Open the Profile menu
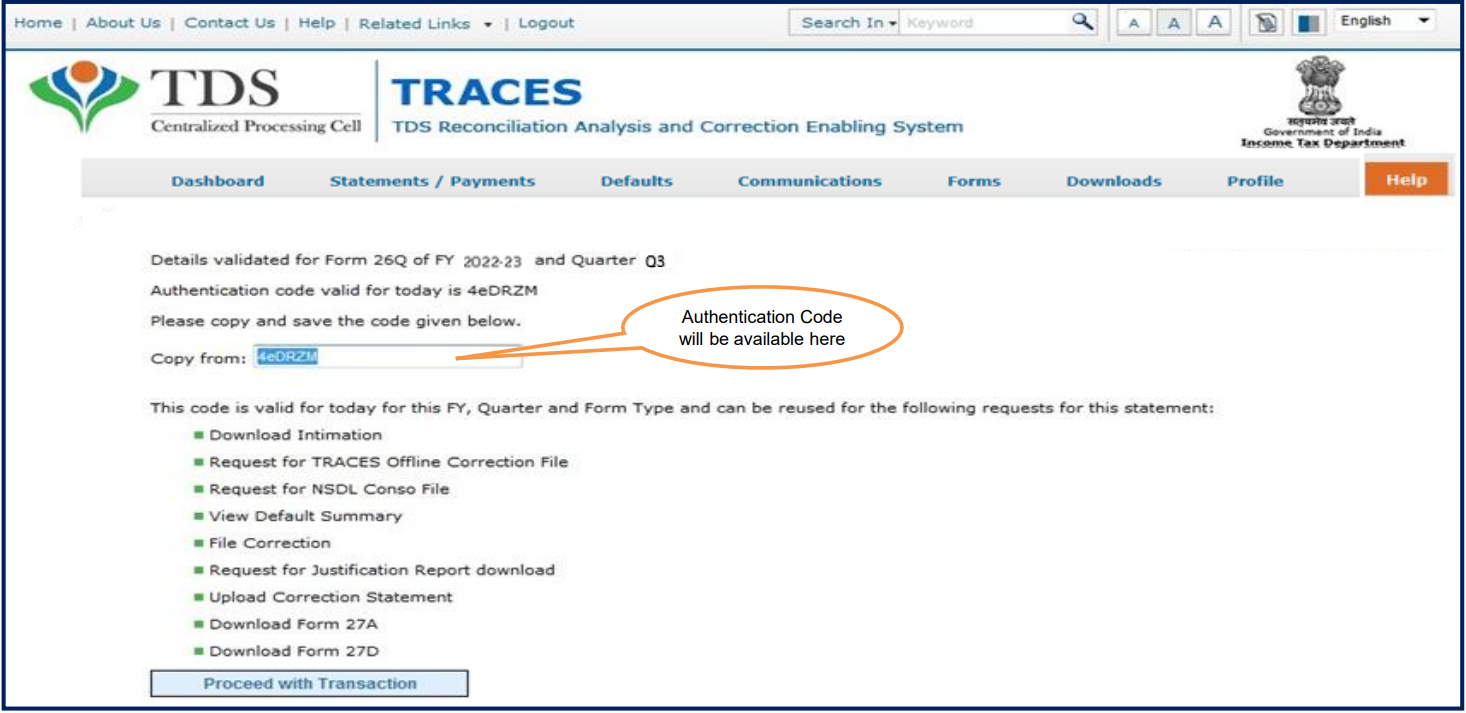The height and width of the screenshot is (713, 1466). click(1255, 181)
